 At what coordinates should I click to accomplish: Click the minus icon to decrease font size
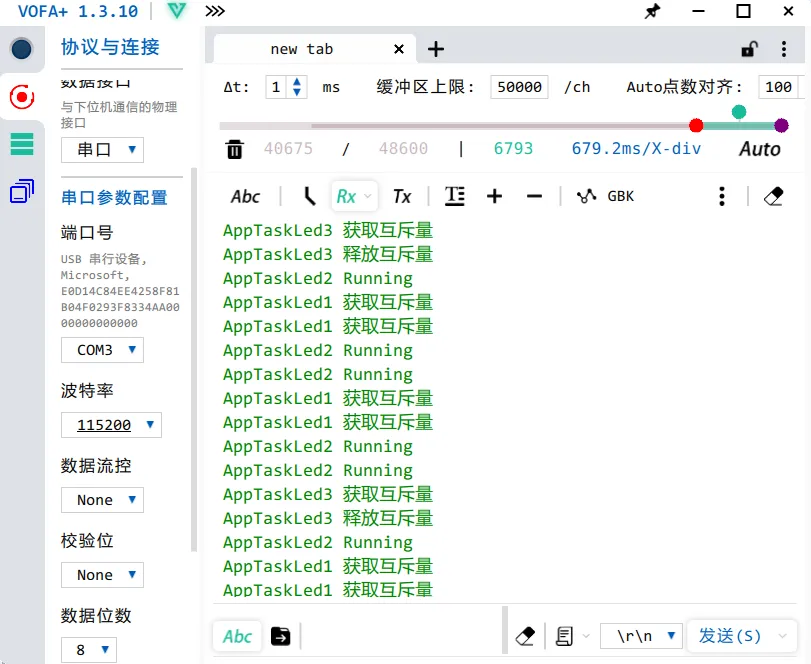coord(534,196)
